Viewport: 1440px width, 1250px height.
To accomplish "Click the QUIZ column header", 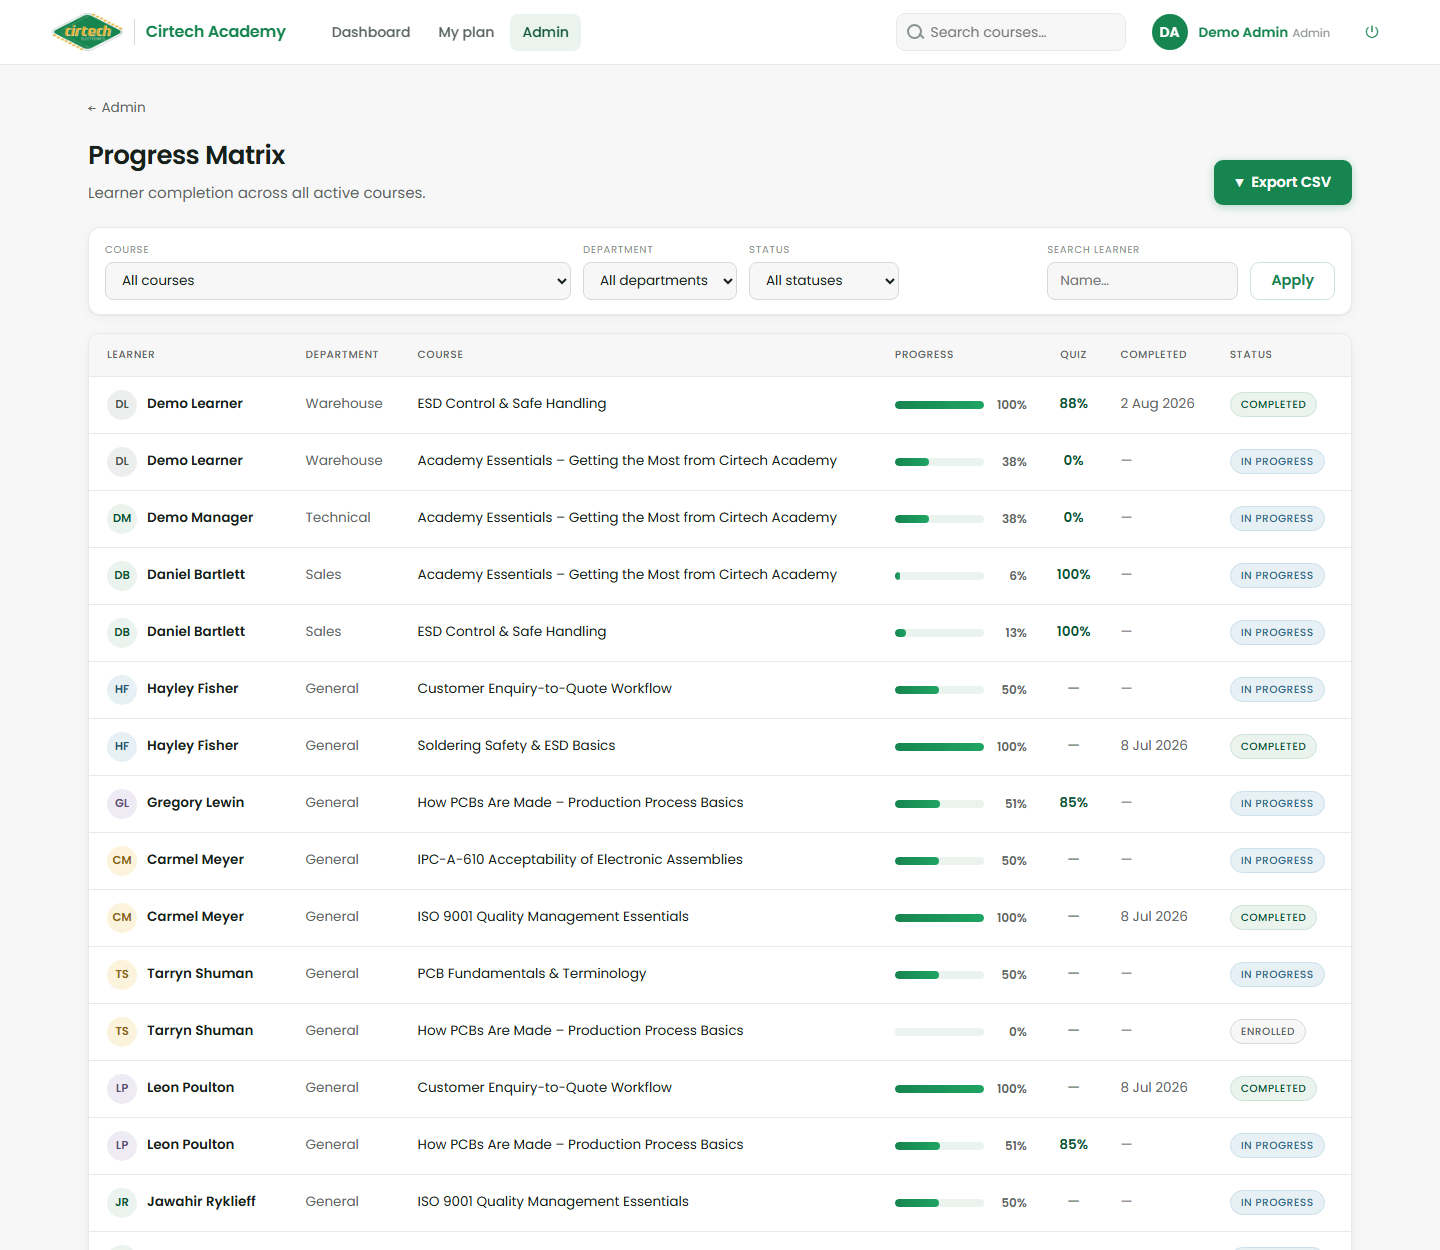I will coord(1073,355).
